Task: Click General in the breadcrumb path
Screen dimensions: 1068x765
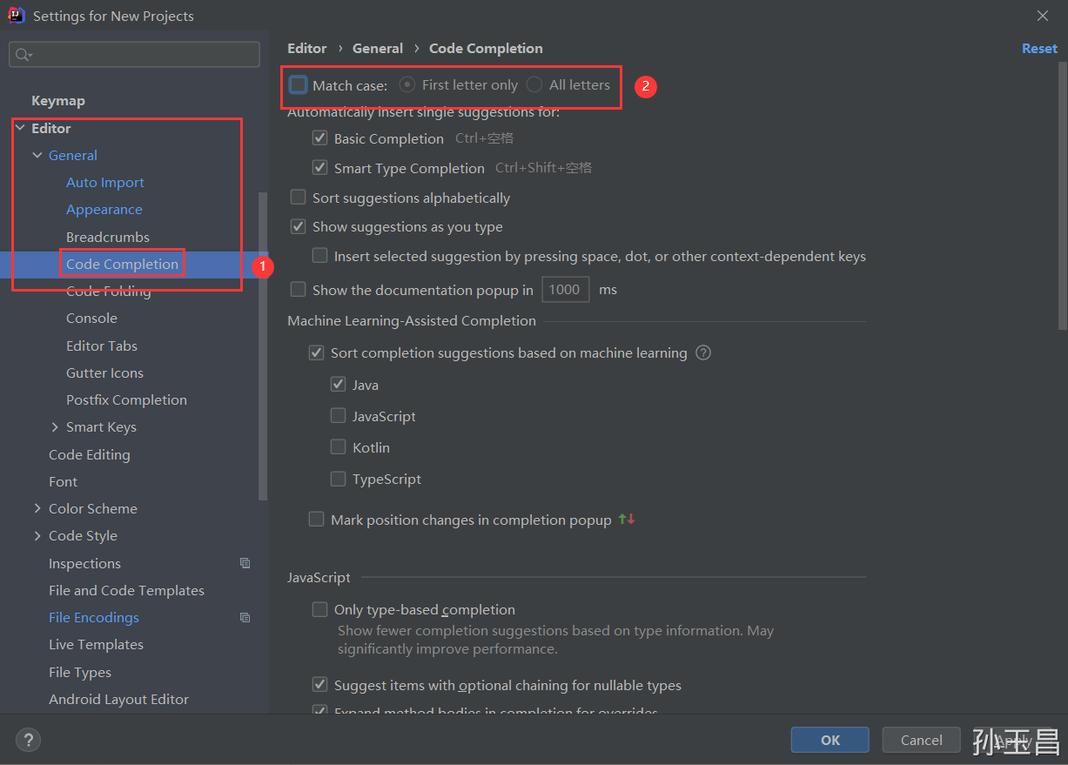Action: 378,48
